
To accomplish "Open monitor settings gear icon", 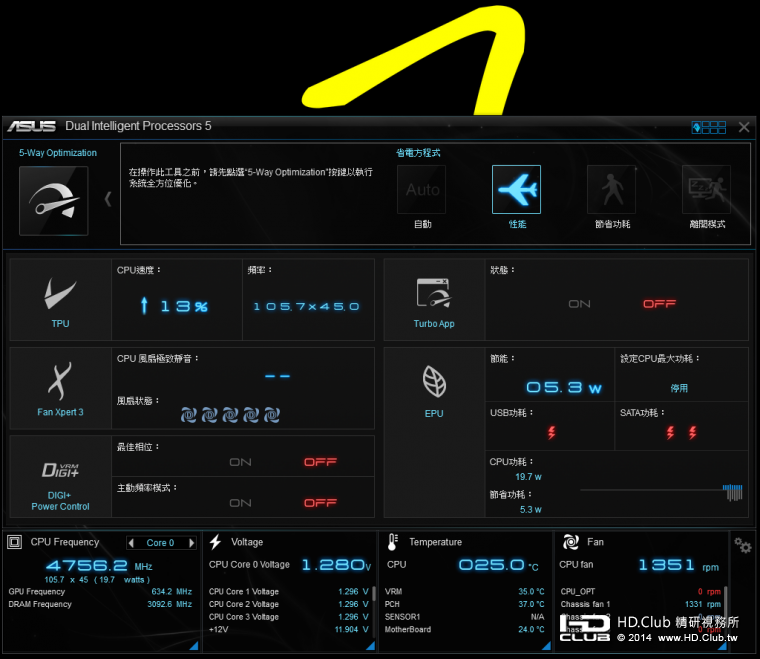I will point(742,545).
